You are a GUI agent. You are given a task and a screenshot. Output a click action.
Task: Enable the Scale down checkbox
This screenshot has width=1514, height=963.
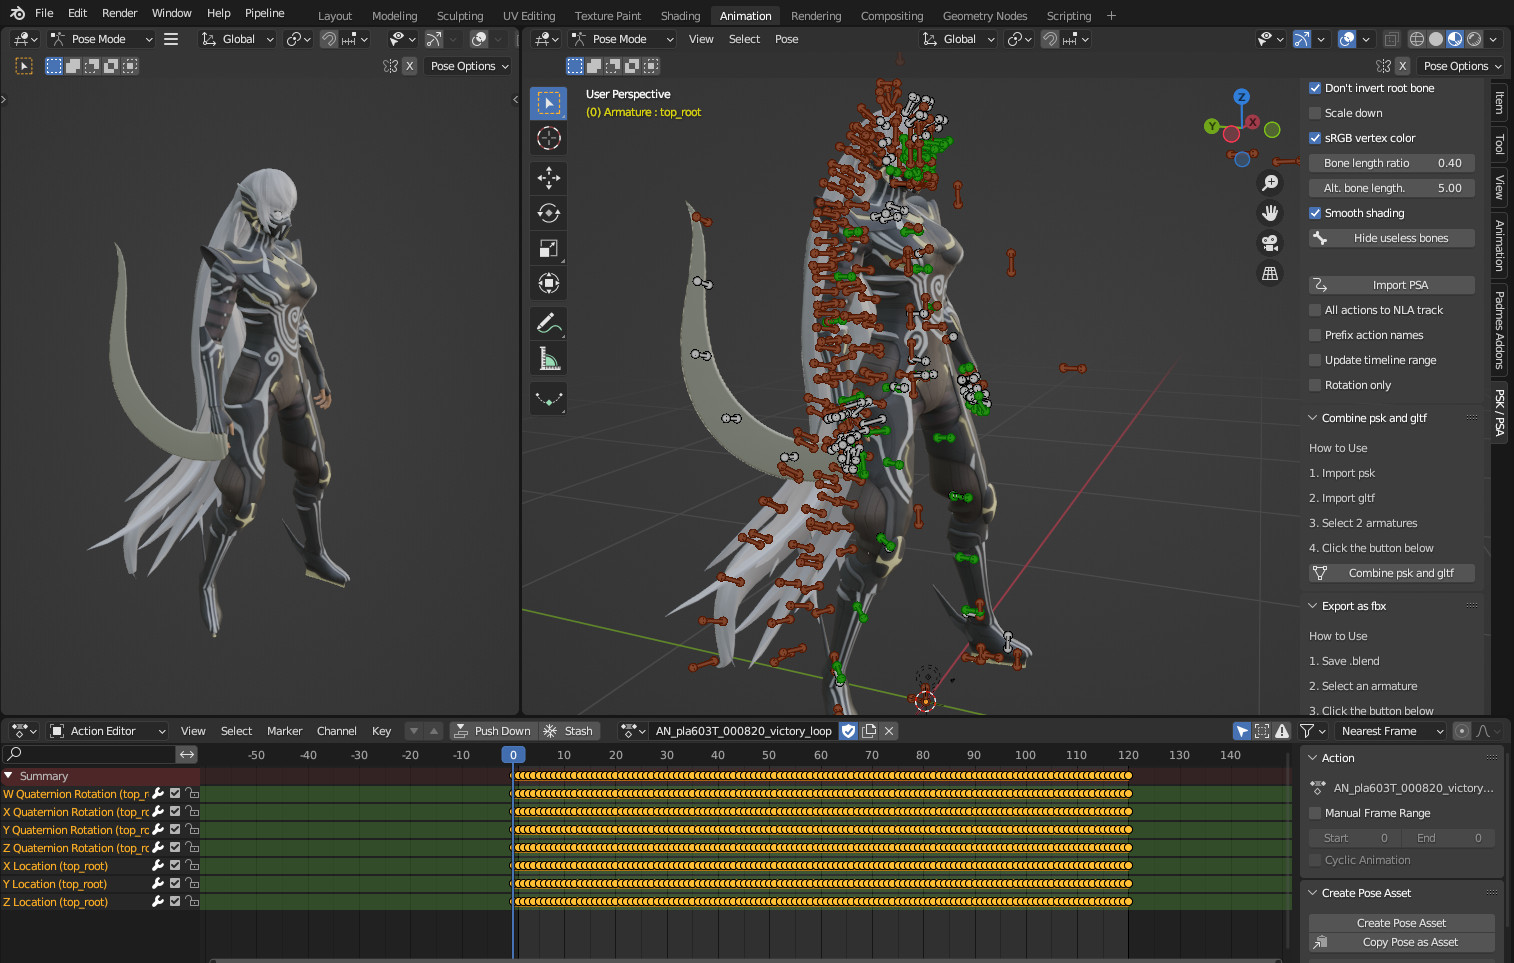click(x=1315, y=112)
